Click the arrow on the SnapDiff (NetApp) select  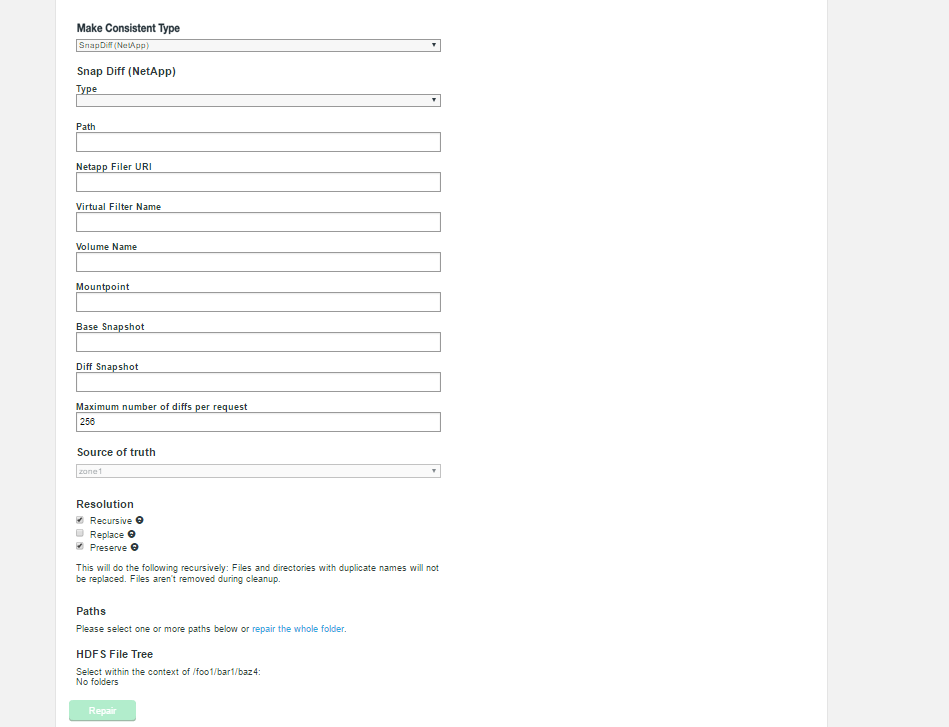click(434, 45)
